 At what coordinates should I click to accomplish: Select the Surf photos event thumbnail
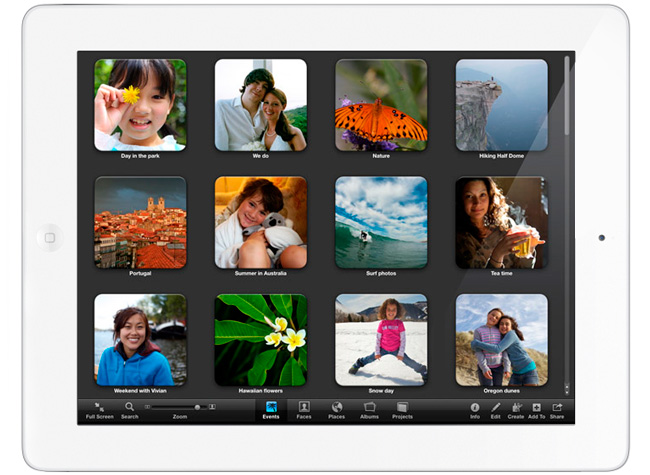[381, 222]
